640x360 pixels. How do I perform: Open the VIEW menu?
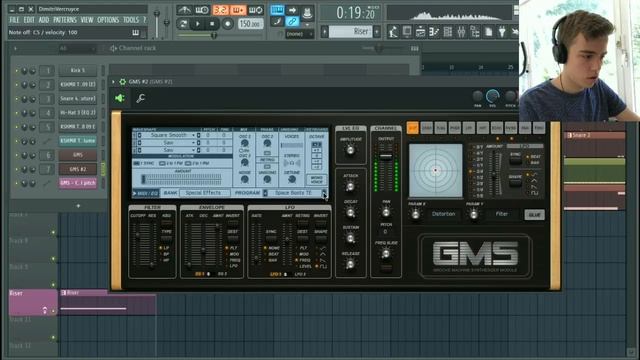pyautogui.click(x=87, y=20)
